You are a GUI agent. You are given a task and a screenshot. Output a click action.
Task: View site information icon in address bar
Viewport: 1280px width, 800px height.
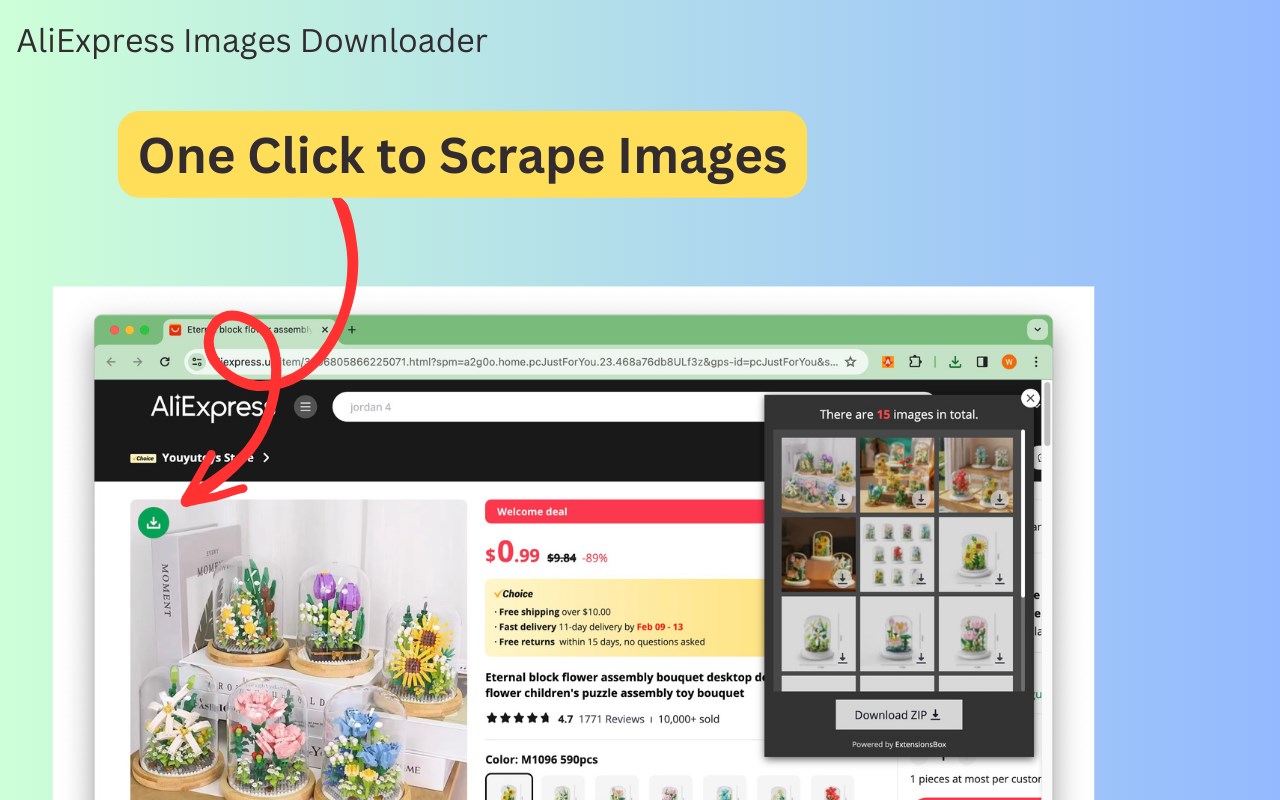click(197, 361)
